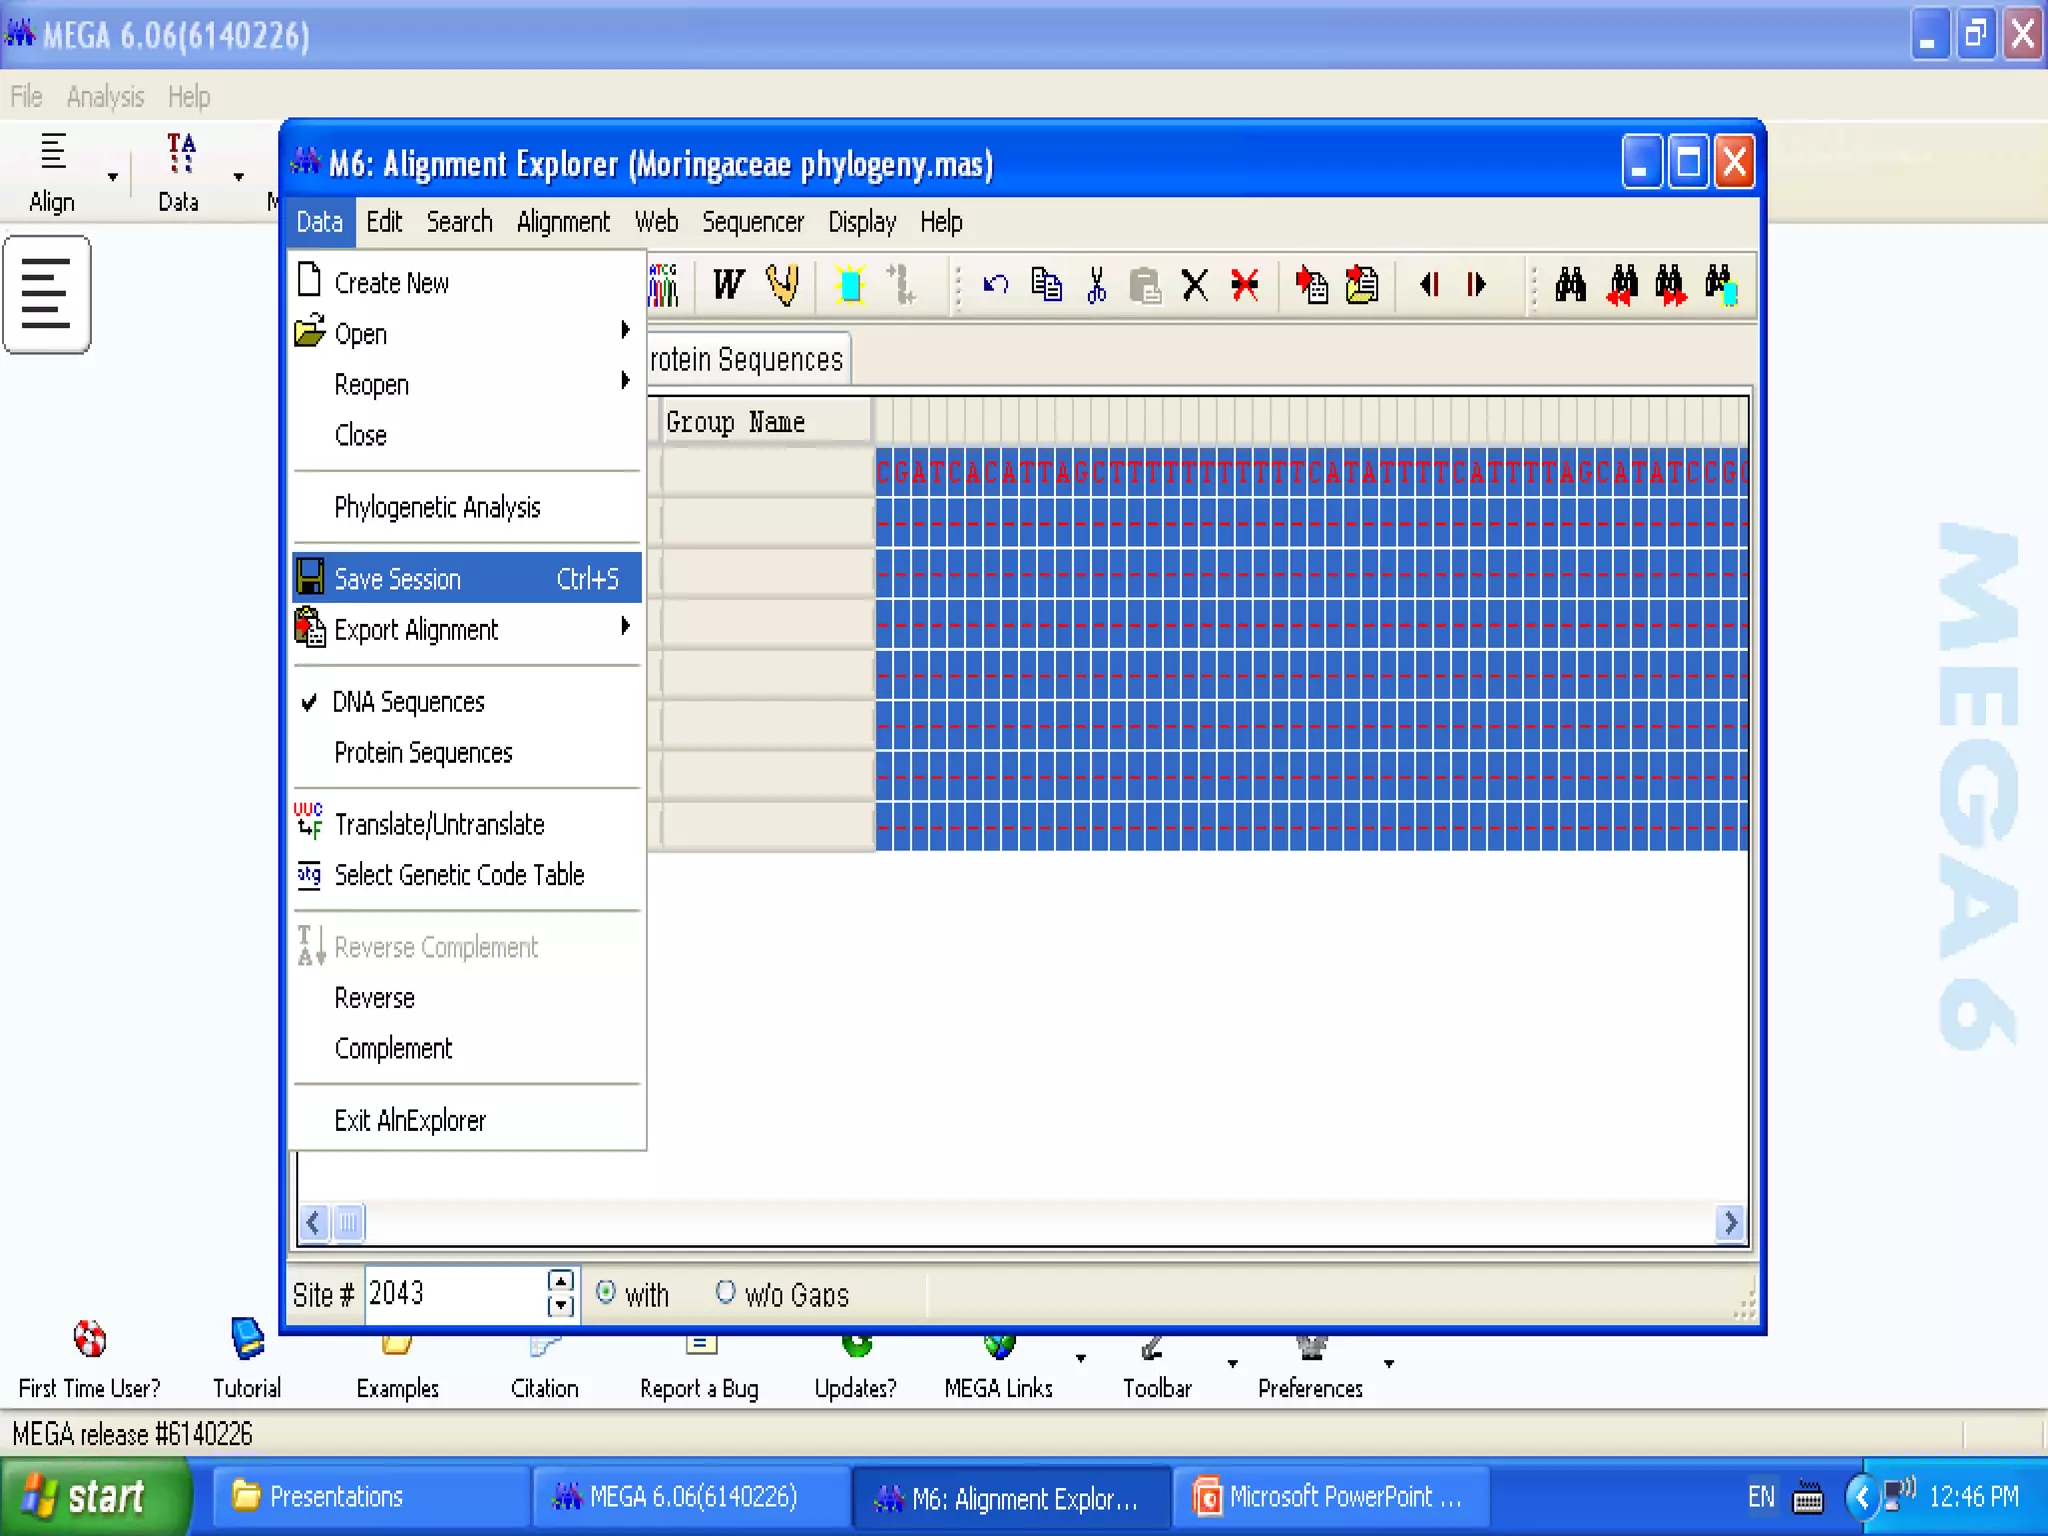2048x1536 pixels.
Task: Choose Exit AlnExplorer
Action: point(467,1120)
